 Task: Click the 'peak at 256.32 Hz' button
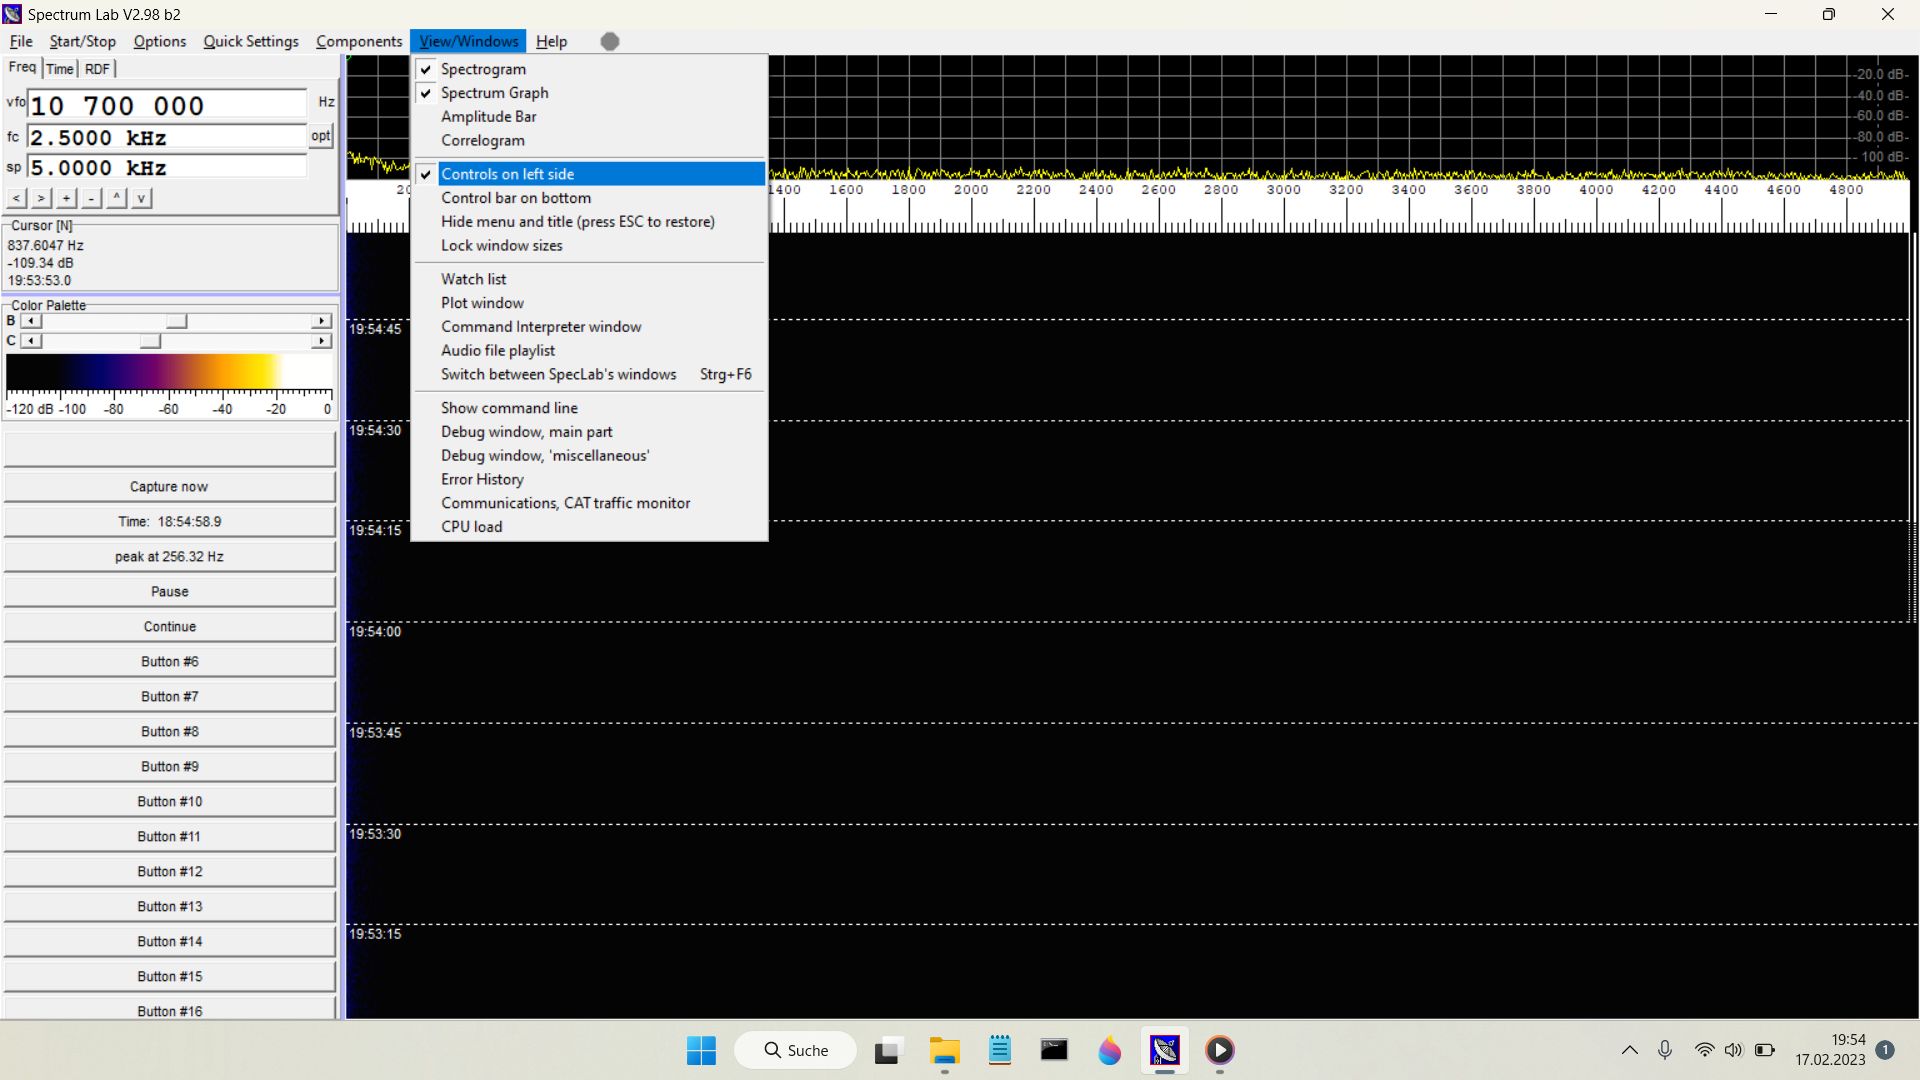(x=169, y=556)
